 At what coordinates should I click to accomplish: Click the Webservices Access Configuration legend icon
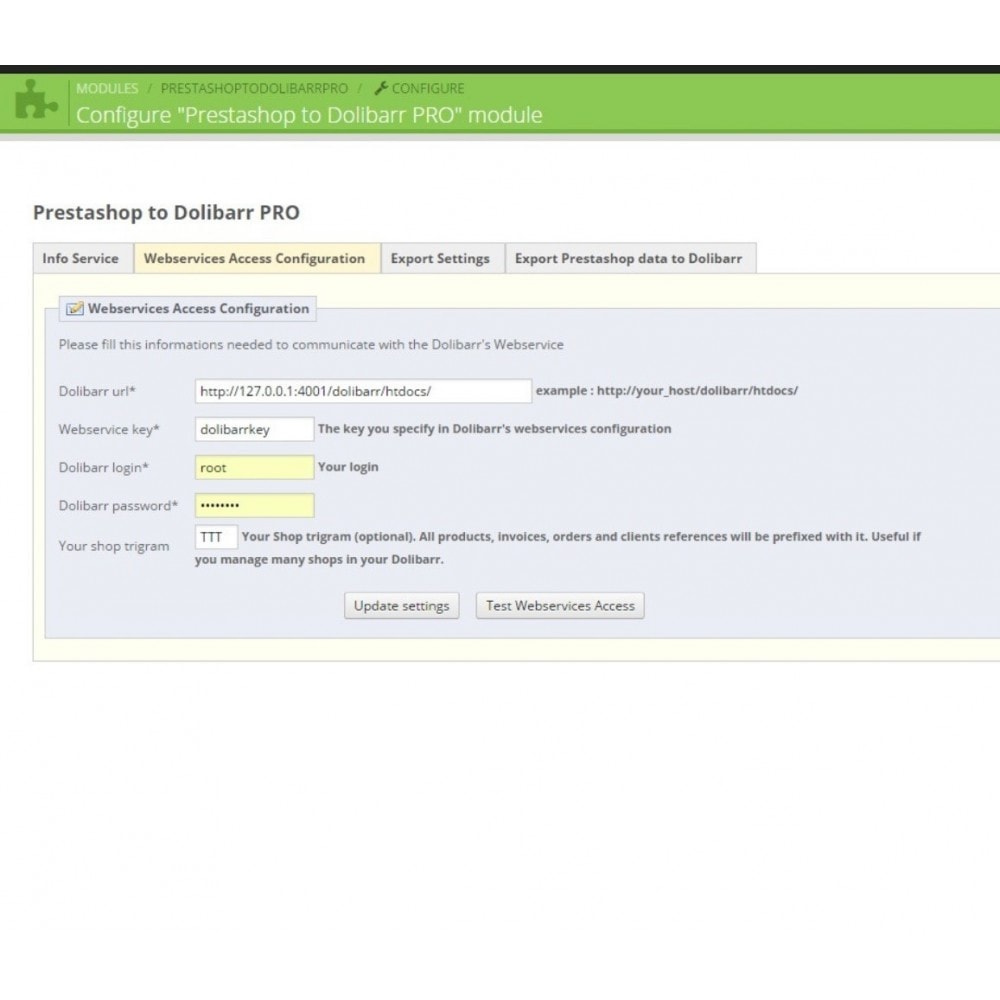(x=75, y=309)
